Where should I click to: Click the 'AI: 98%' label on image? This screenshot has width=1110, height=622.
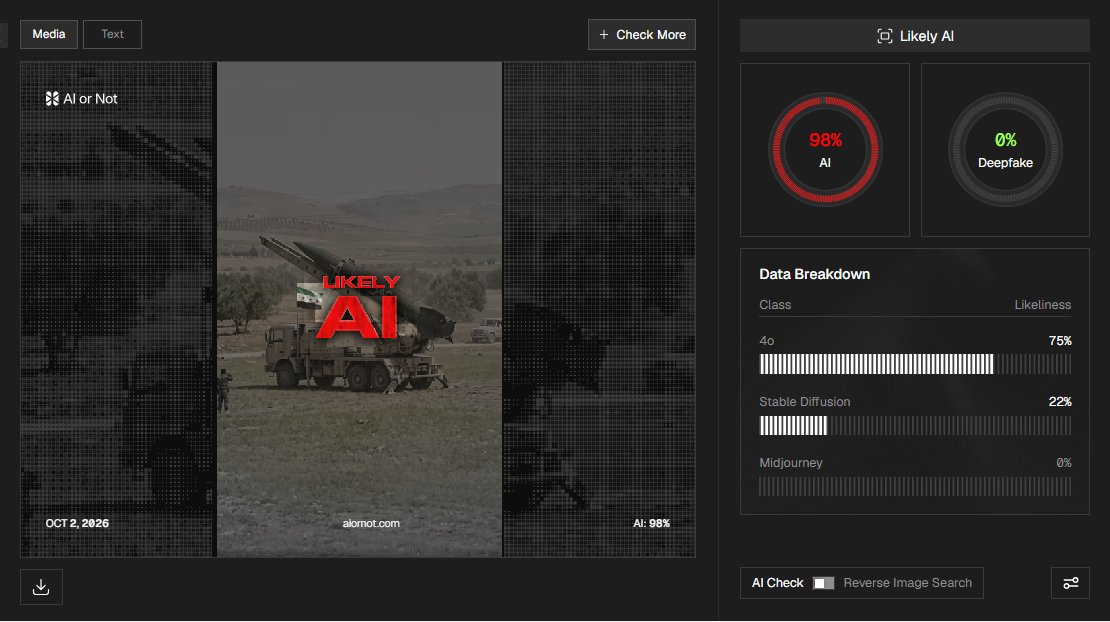pos(651,524)
